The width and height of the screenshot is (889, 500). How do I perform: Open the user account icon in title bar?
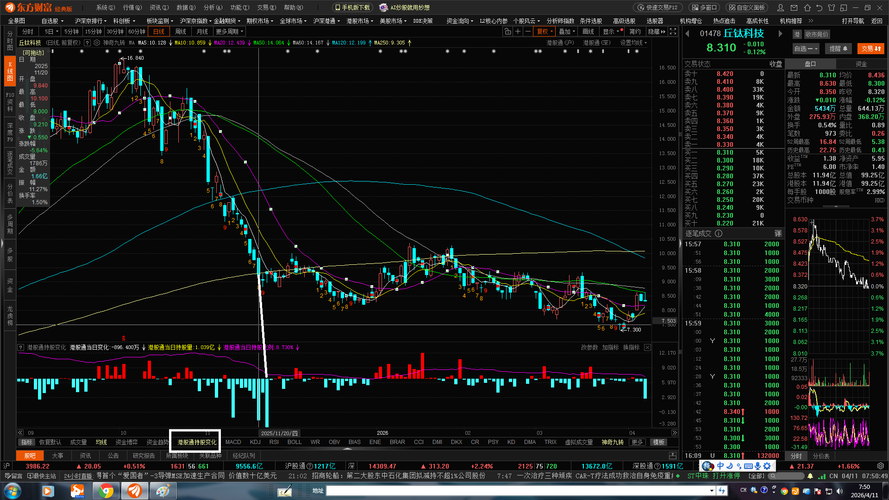780,8
